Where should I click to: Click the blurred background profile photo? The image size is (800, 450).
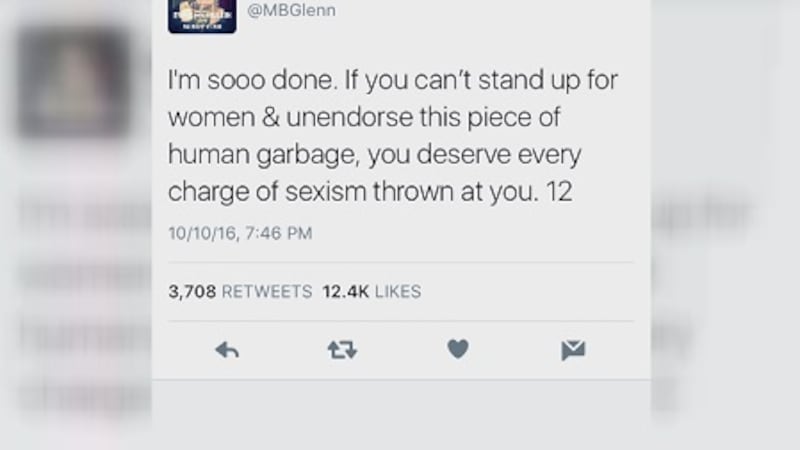[74, 83]
